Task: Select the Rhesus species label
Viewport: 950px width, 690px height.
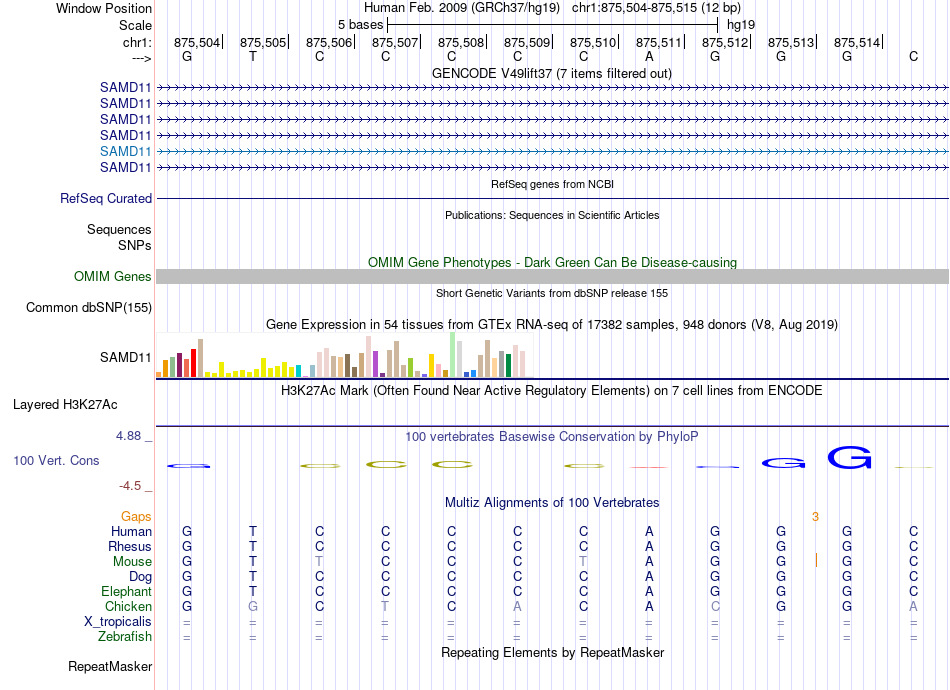Action: pyautogui.click(x=130, y=547)
